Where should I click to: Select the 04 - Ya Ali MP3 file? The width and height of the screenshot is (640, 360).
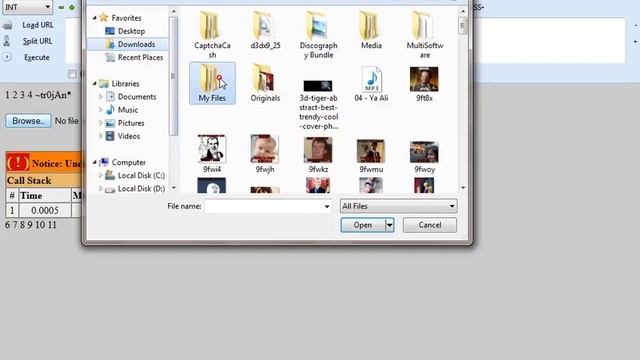tap(371, 84)
